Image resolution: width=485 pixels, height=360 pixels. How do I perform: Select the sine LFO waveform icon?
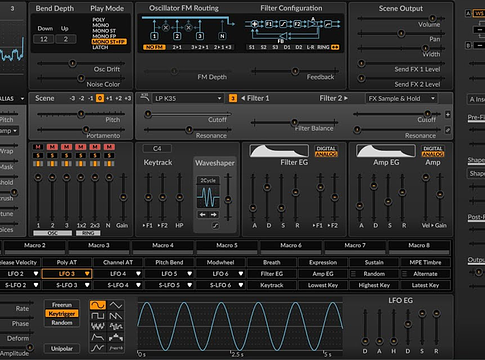[x=98, y=305]
